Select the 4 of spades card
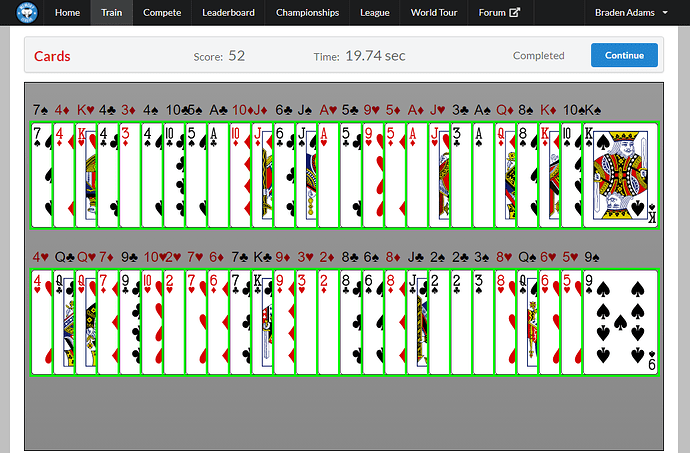This screenshot has width=690, height=453. click(x=152, y=175)
